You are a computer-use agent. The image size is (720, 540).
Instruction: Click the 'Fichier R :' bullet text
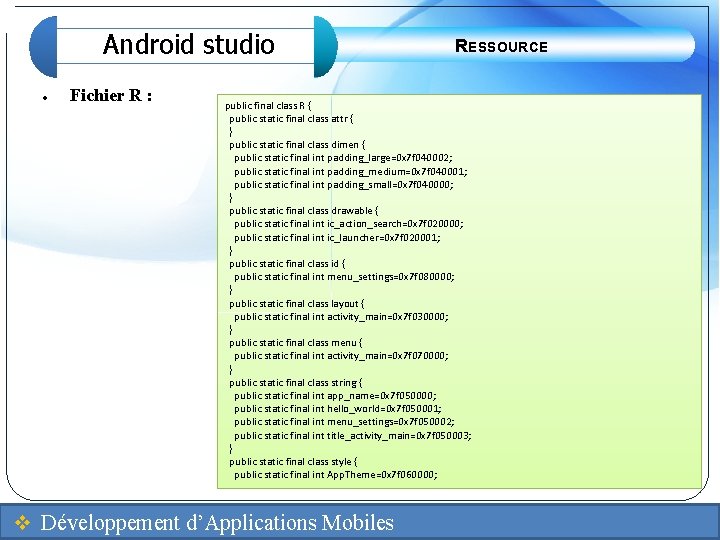111,95
